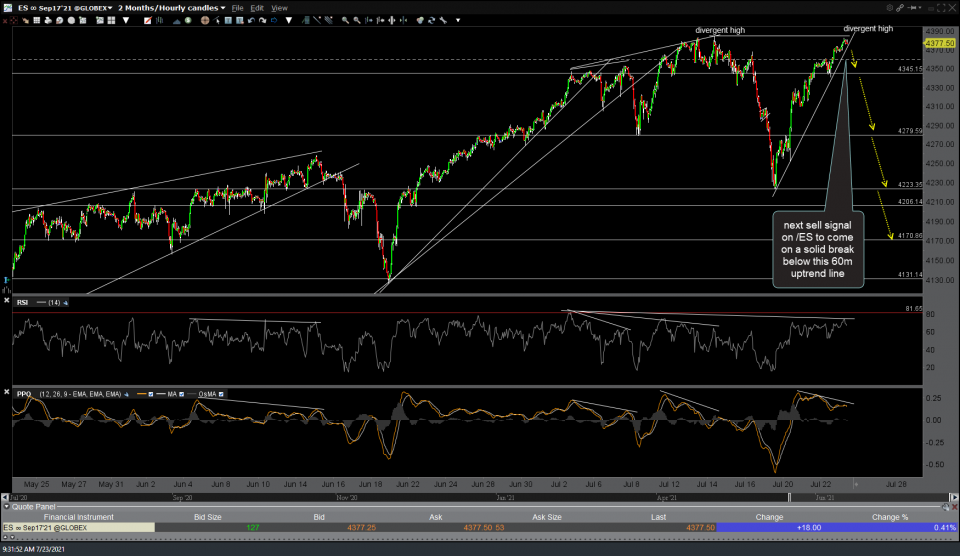Image resolution: width=960 pixels, height=556 pixels.
Task: Toggle the PPO orange line checkbox
Action: pyautogui.click(x=151, y=394)
